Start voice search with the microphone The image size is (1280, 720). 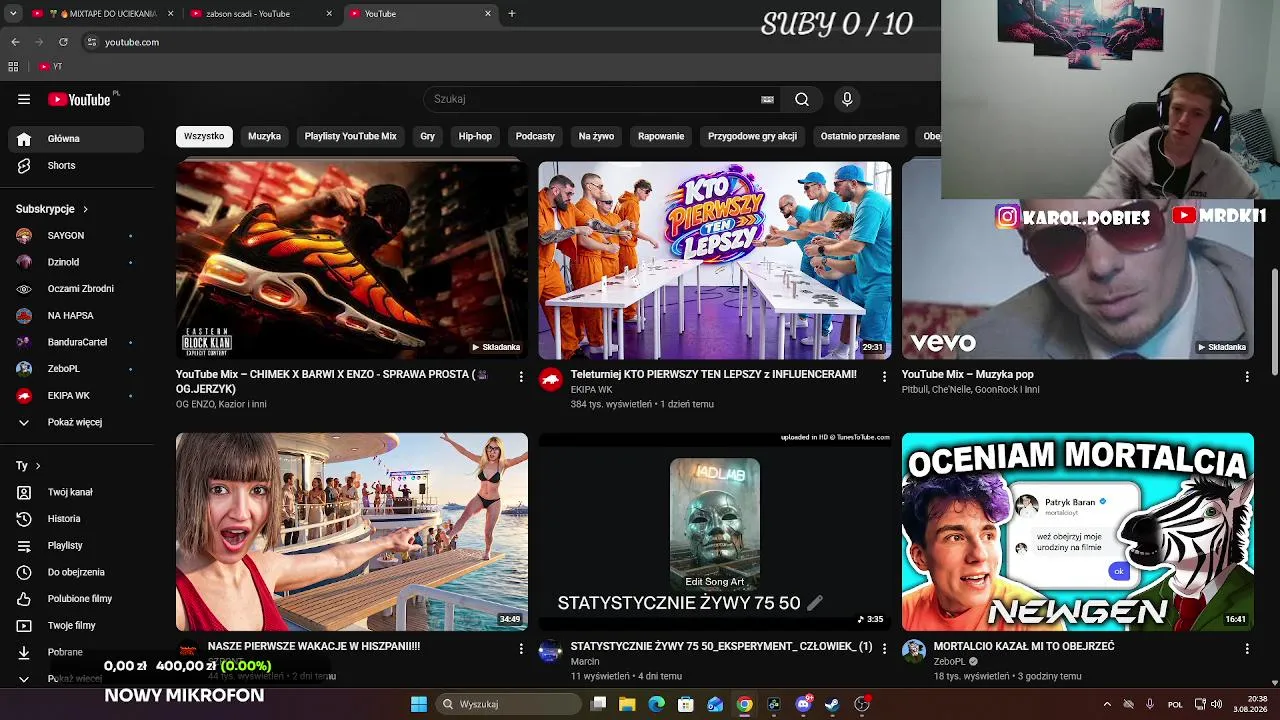[x=847, y=99]
